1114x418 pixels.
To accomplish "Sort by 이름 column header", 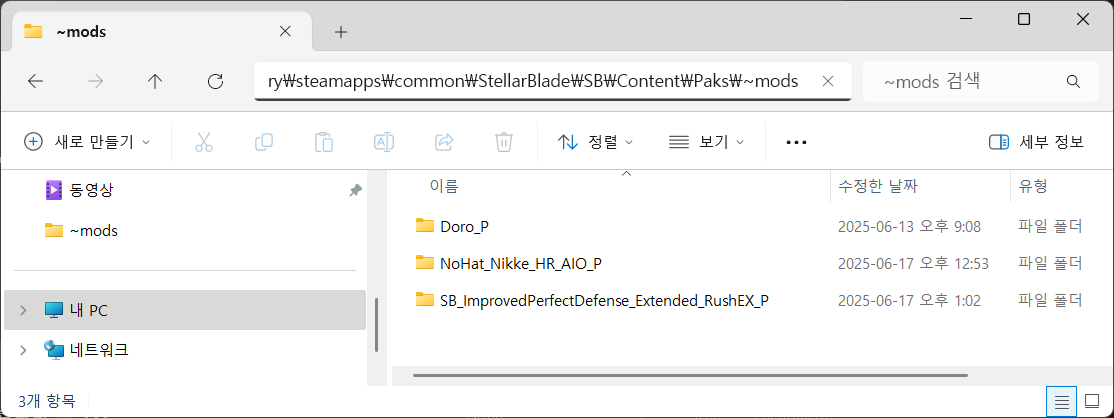I will (x=444, y=187).
